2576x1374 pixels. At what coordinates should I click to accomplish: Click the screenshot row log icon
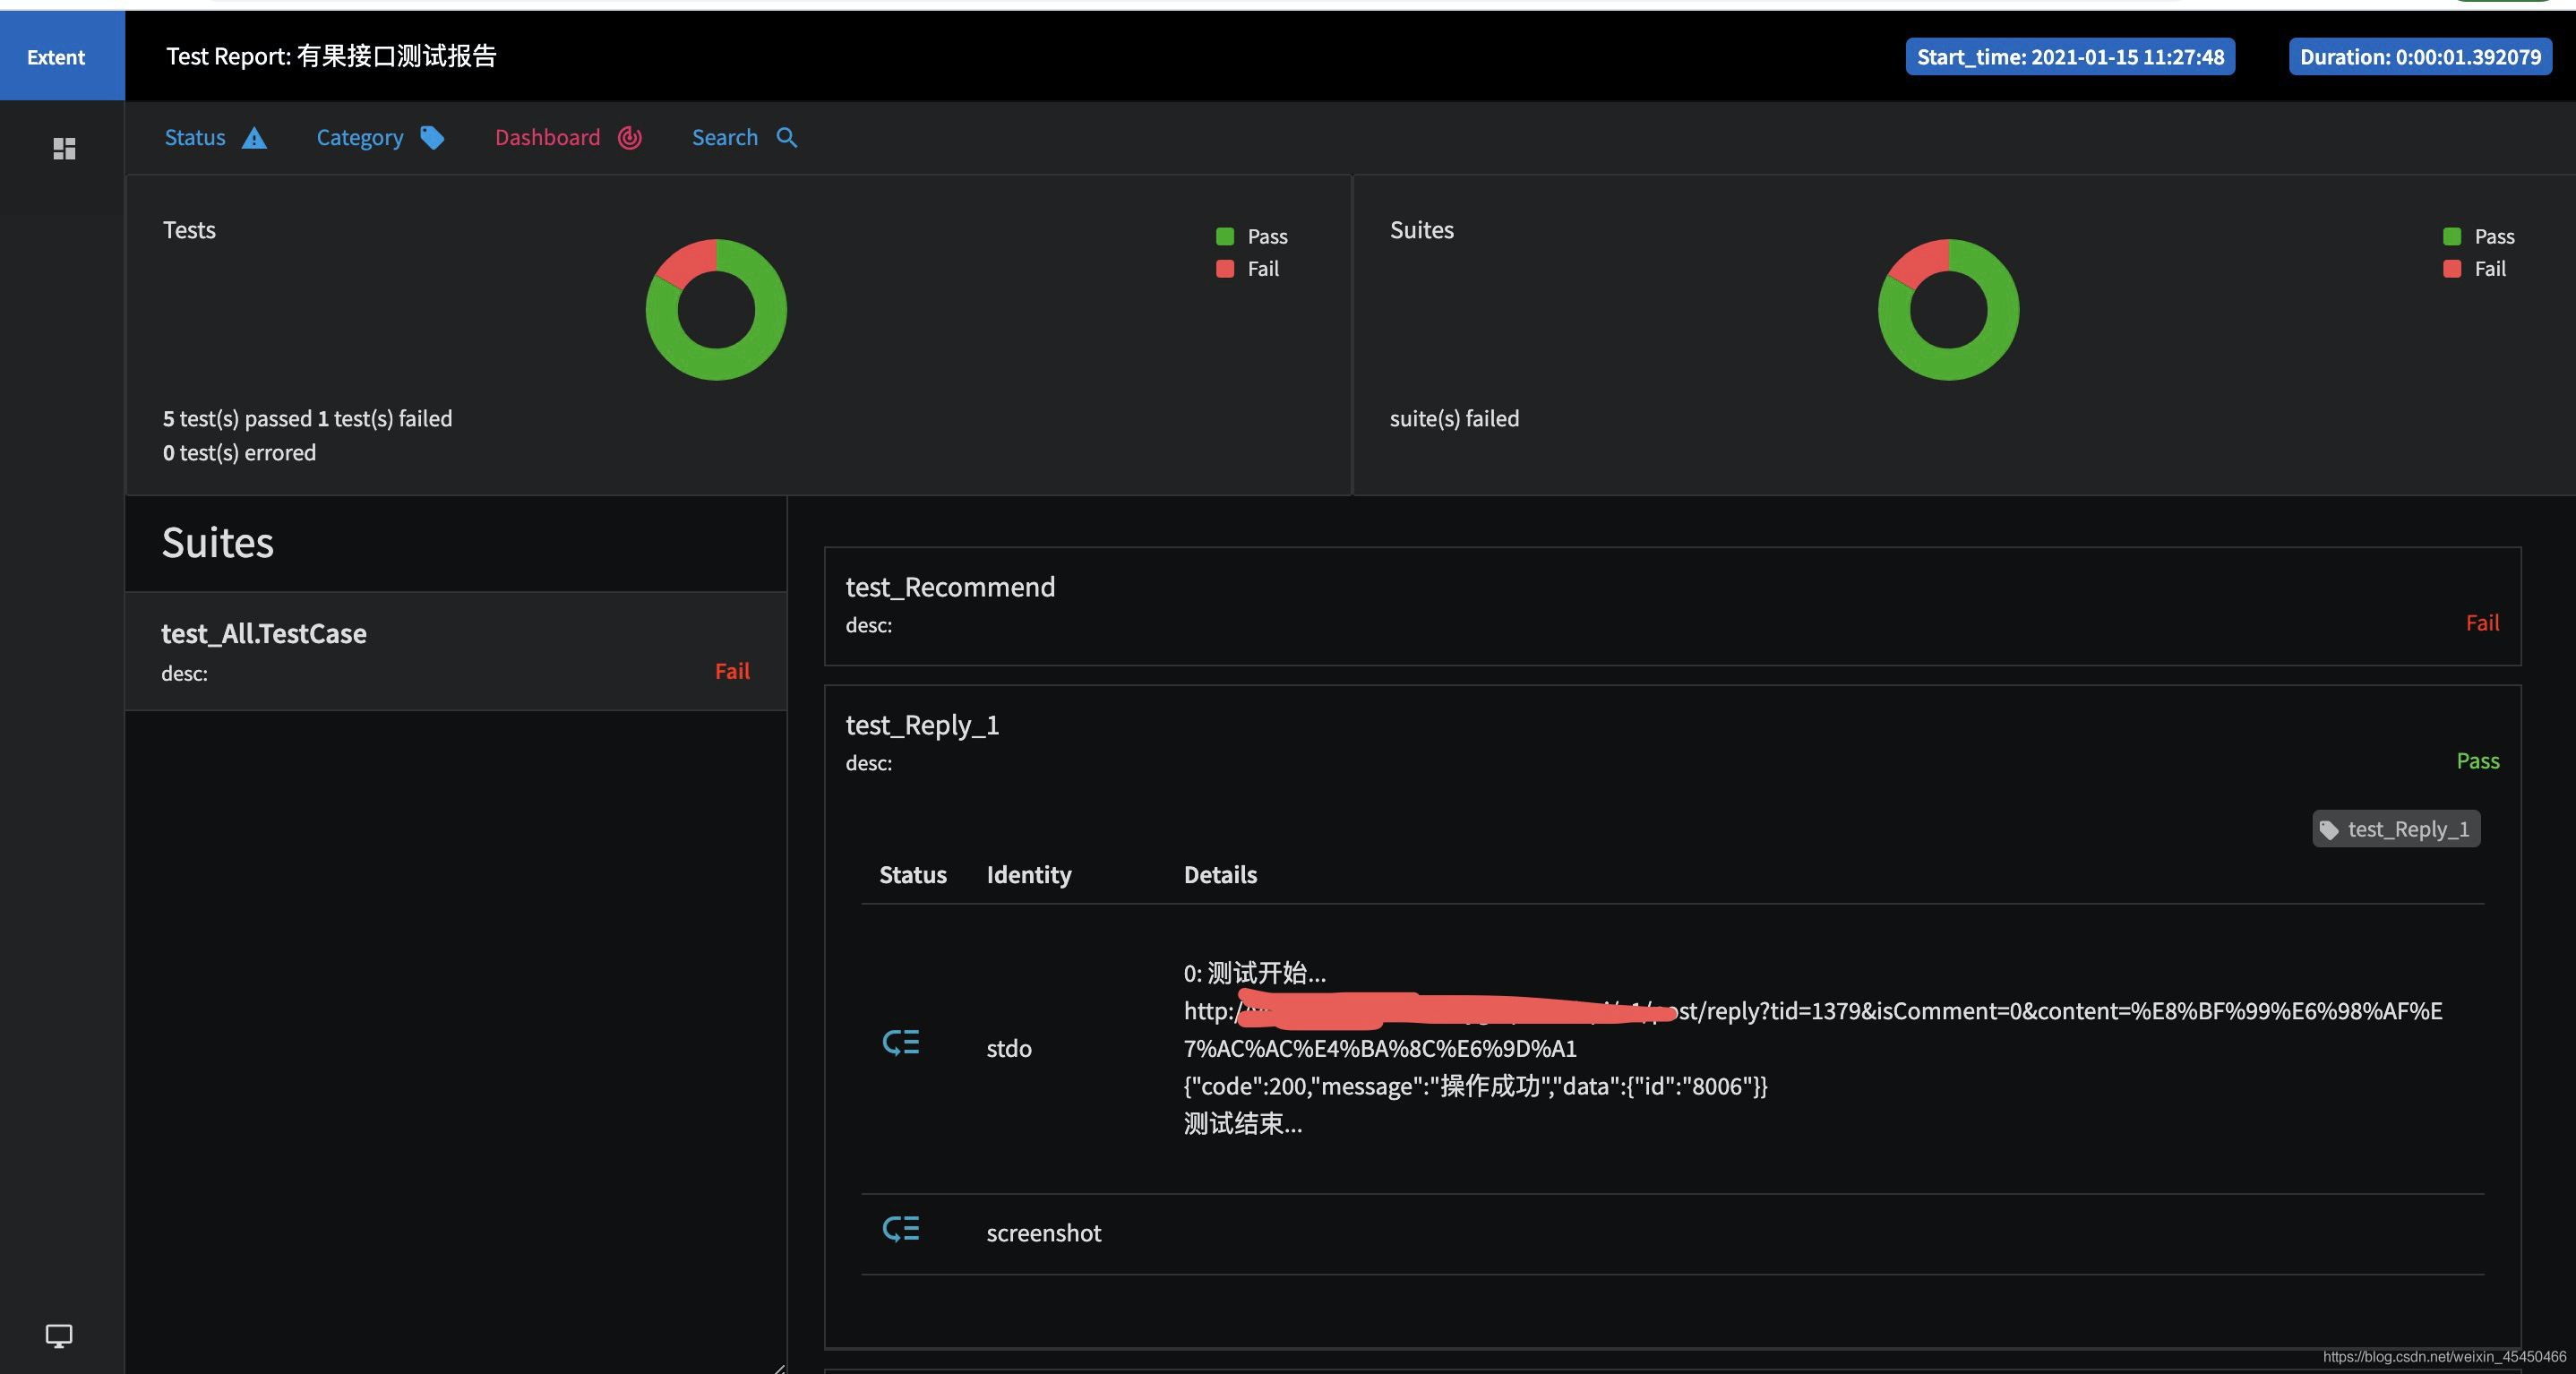coord(901,1229)
